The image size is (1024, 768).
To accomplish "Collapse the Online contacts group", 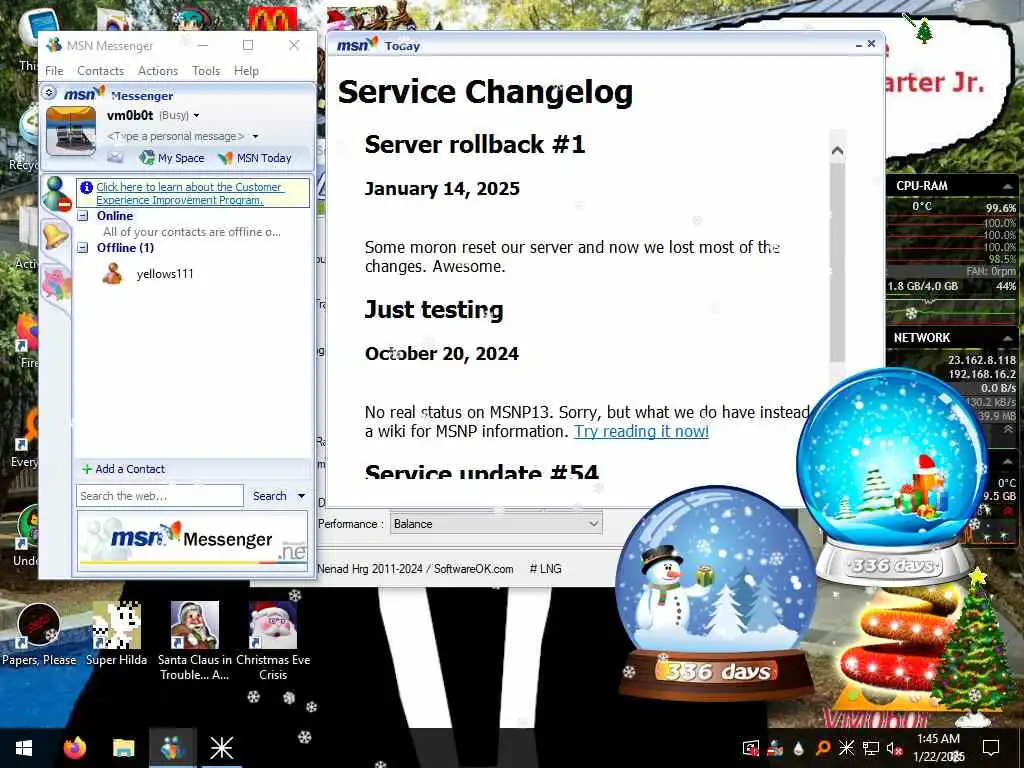I will pos(83,216).
